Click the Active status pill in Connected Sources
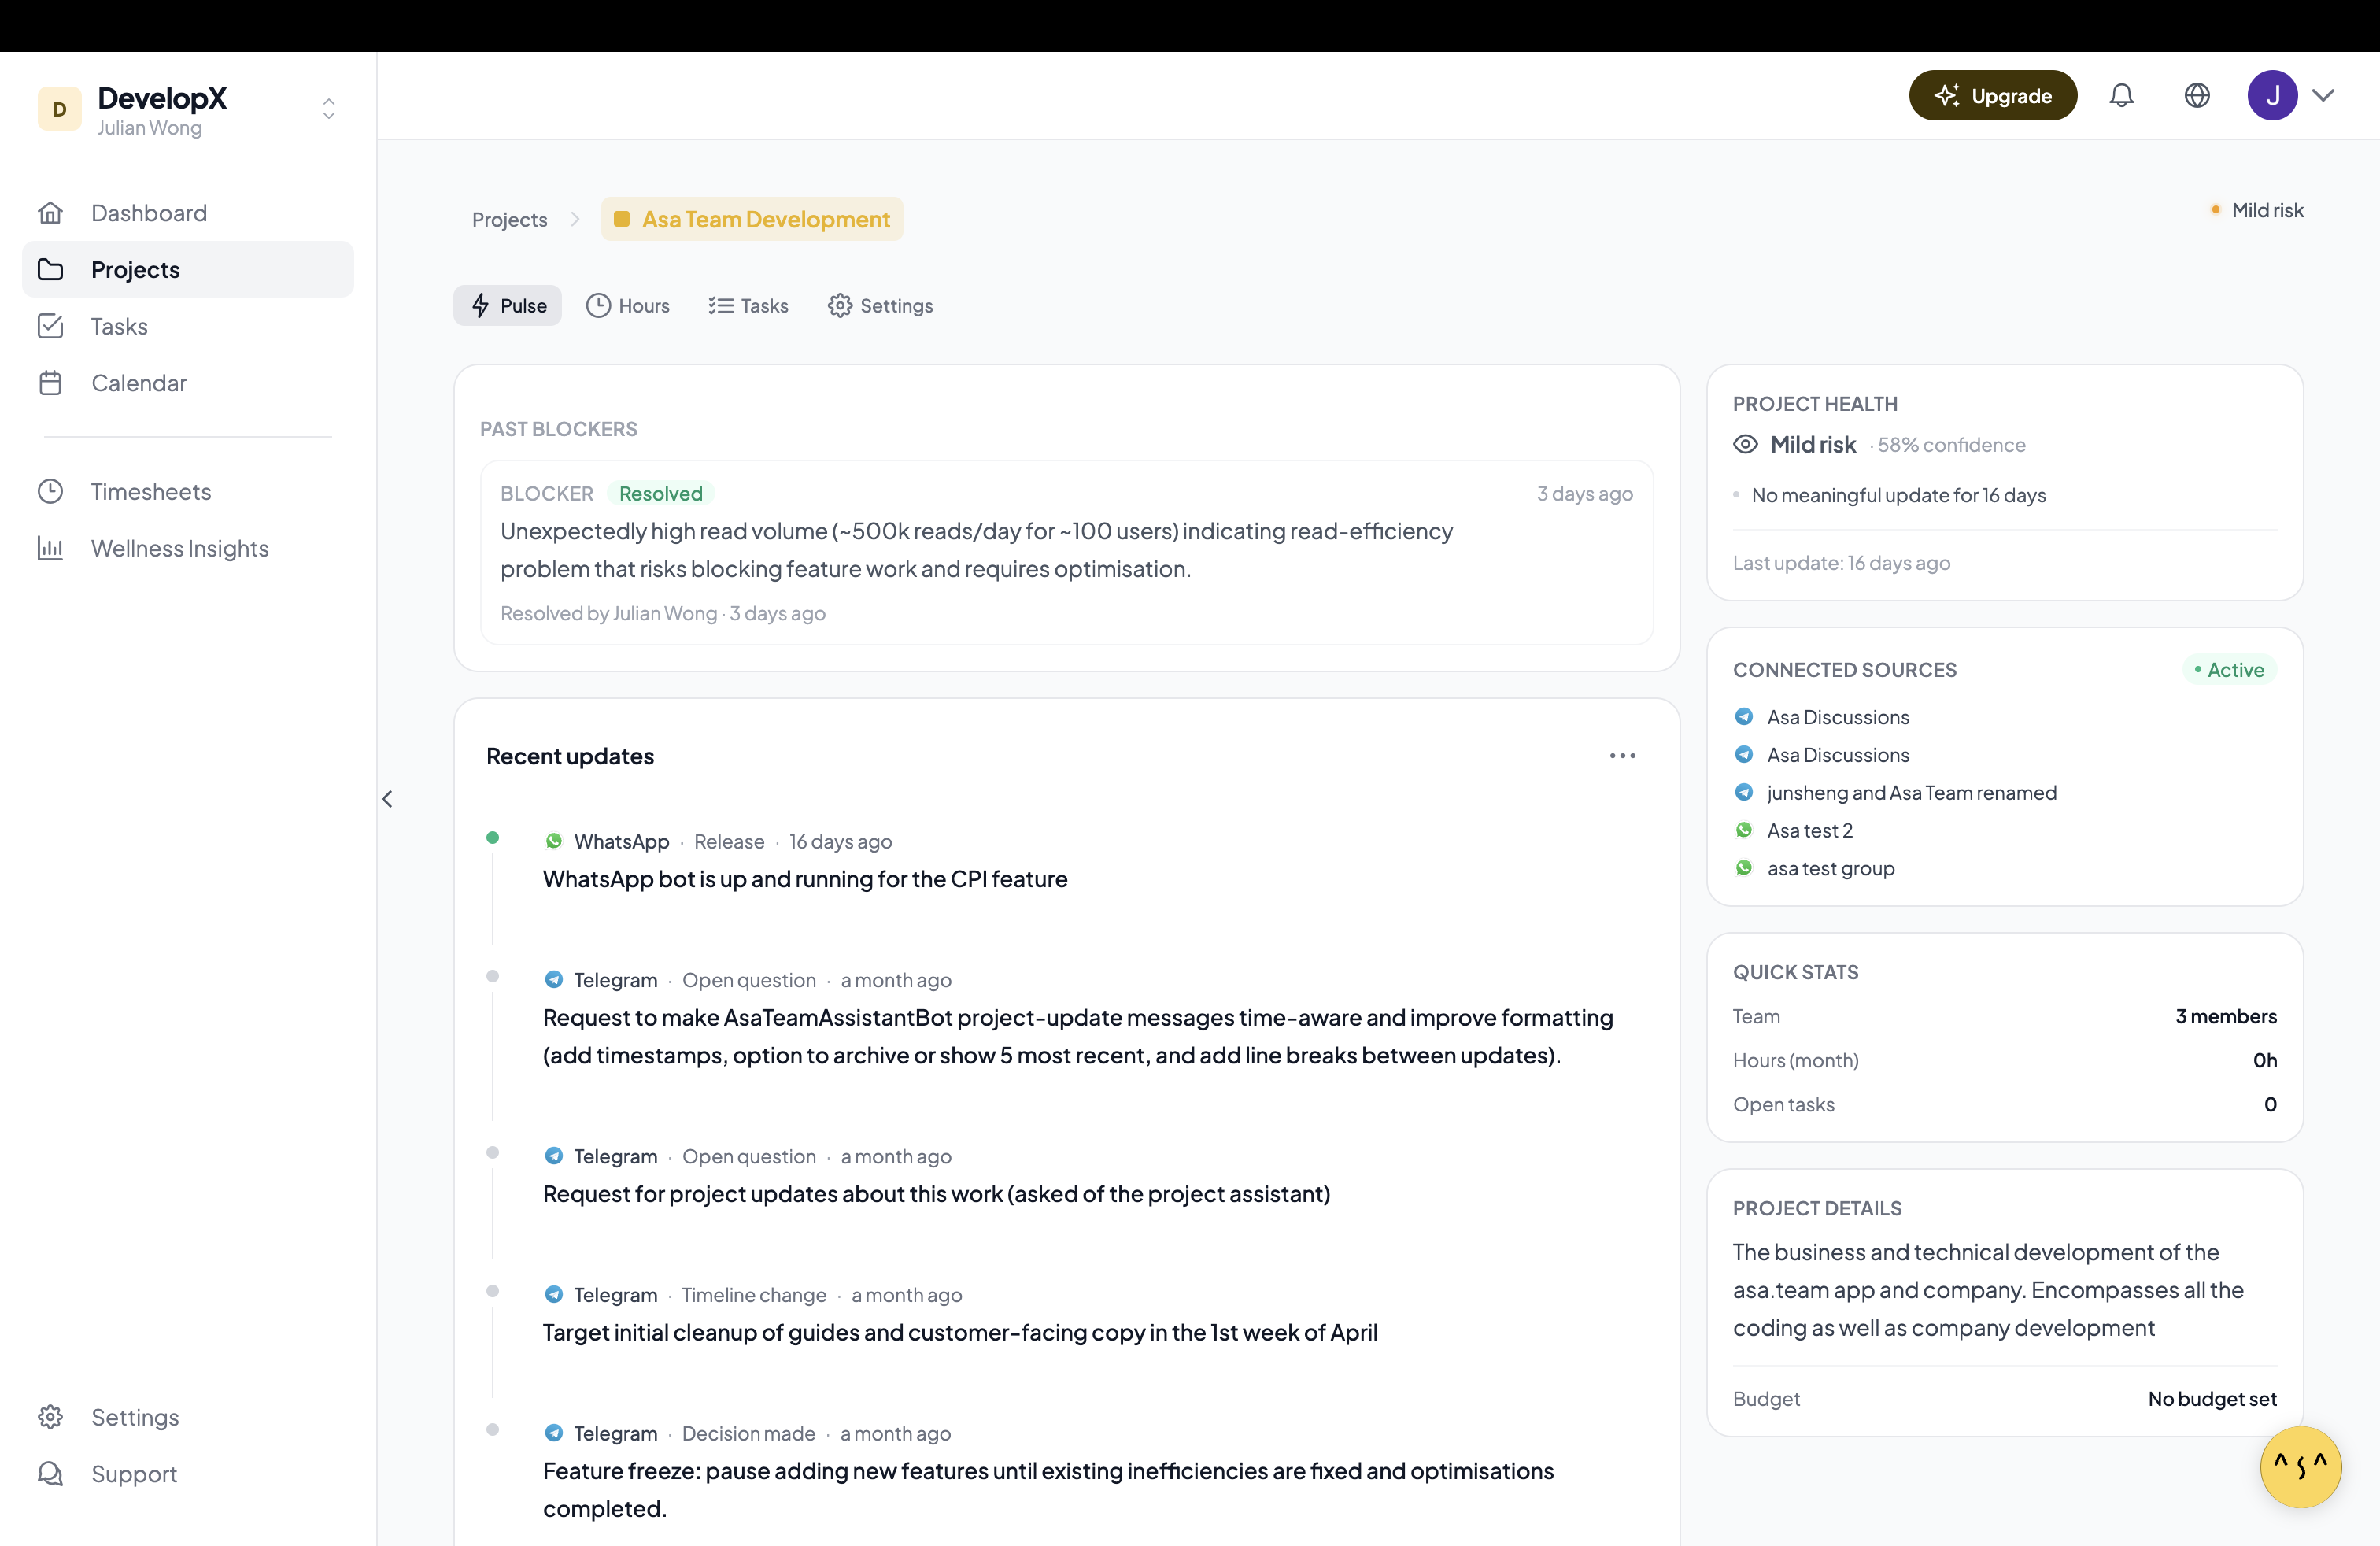The width and height of the screenshot is (2380, 1546). coord(2230,669)
